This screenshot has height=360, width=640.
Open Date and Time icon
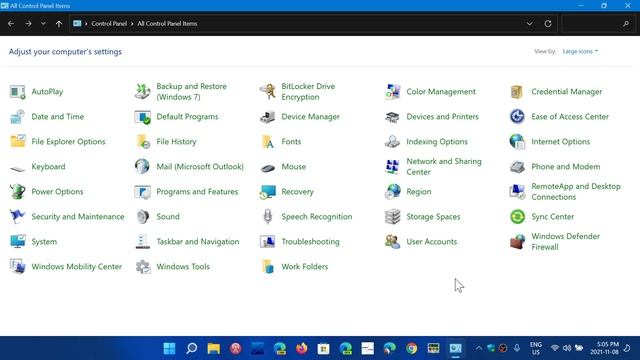point(17,117)
